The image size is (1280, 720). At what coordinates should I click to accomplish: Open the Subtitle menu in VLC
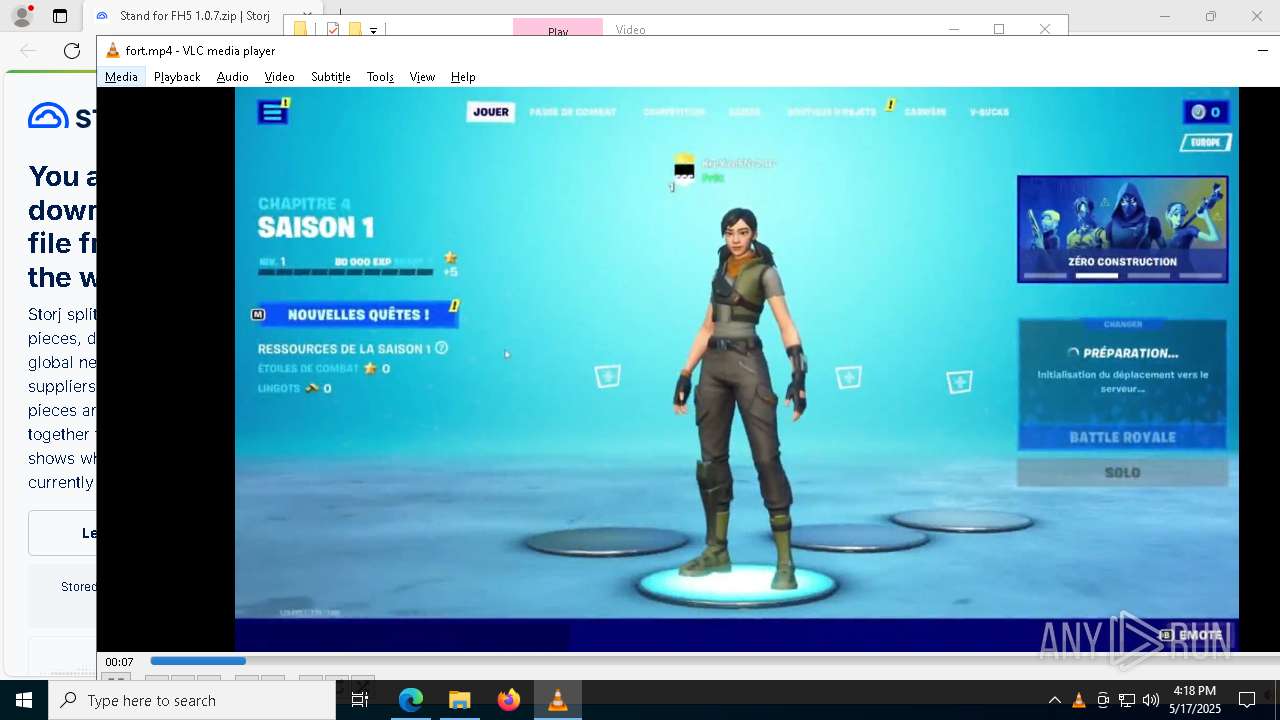[330, 77]
